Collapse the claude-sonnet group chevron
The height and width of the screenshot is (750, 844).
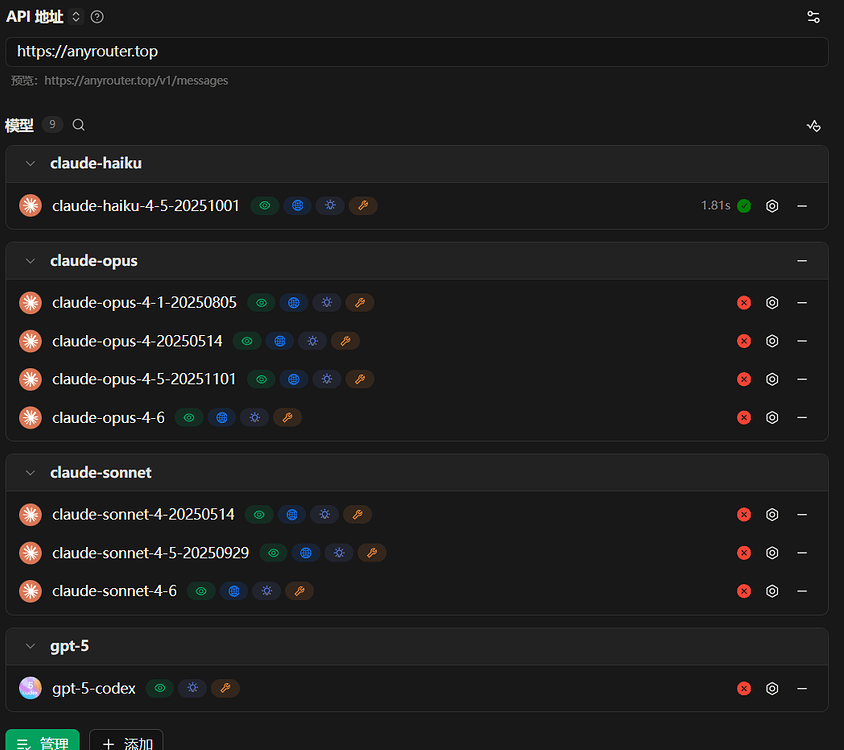click(x=30, y=473)
